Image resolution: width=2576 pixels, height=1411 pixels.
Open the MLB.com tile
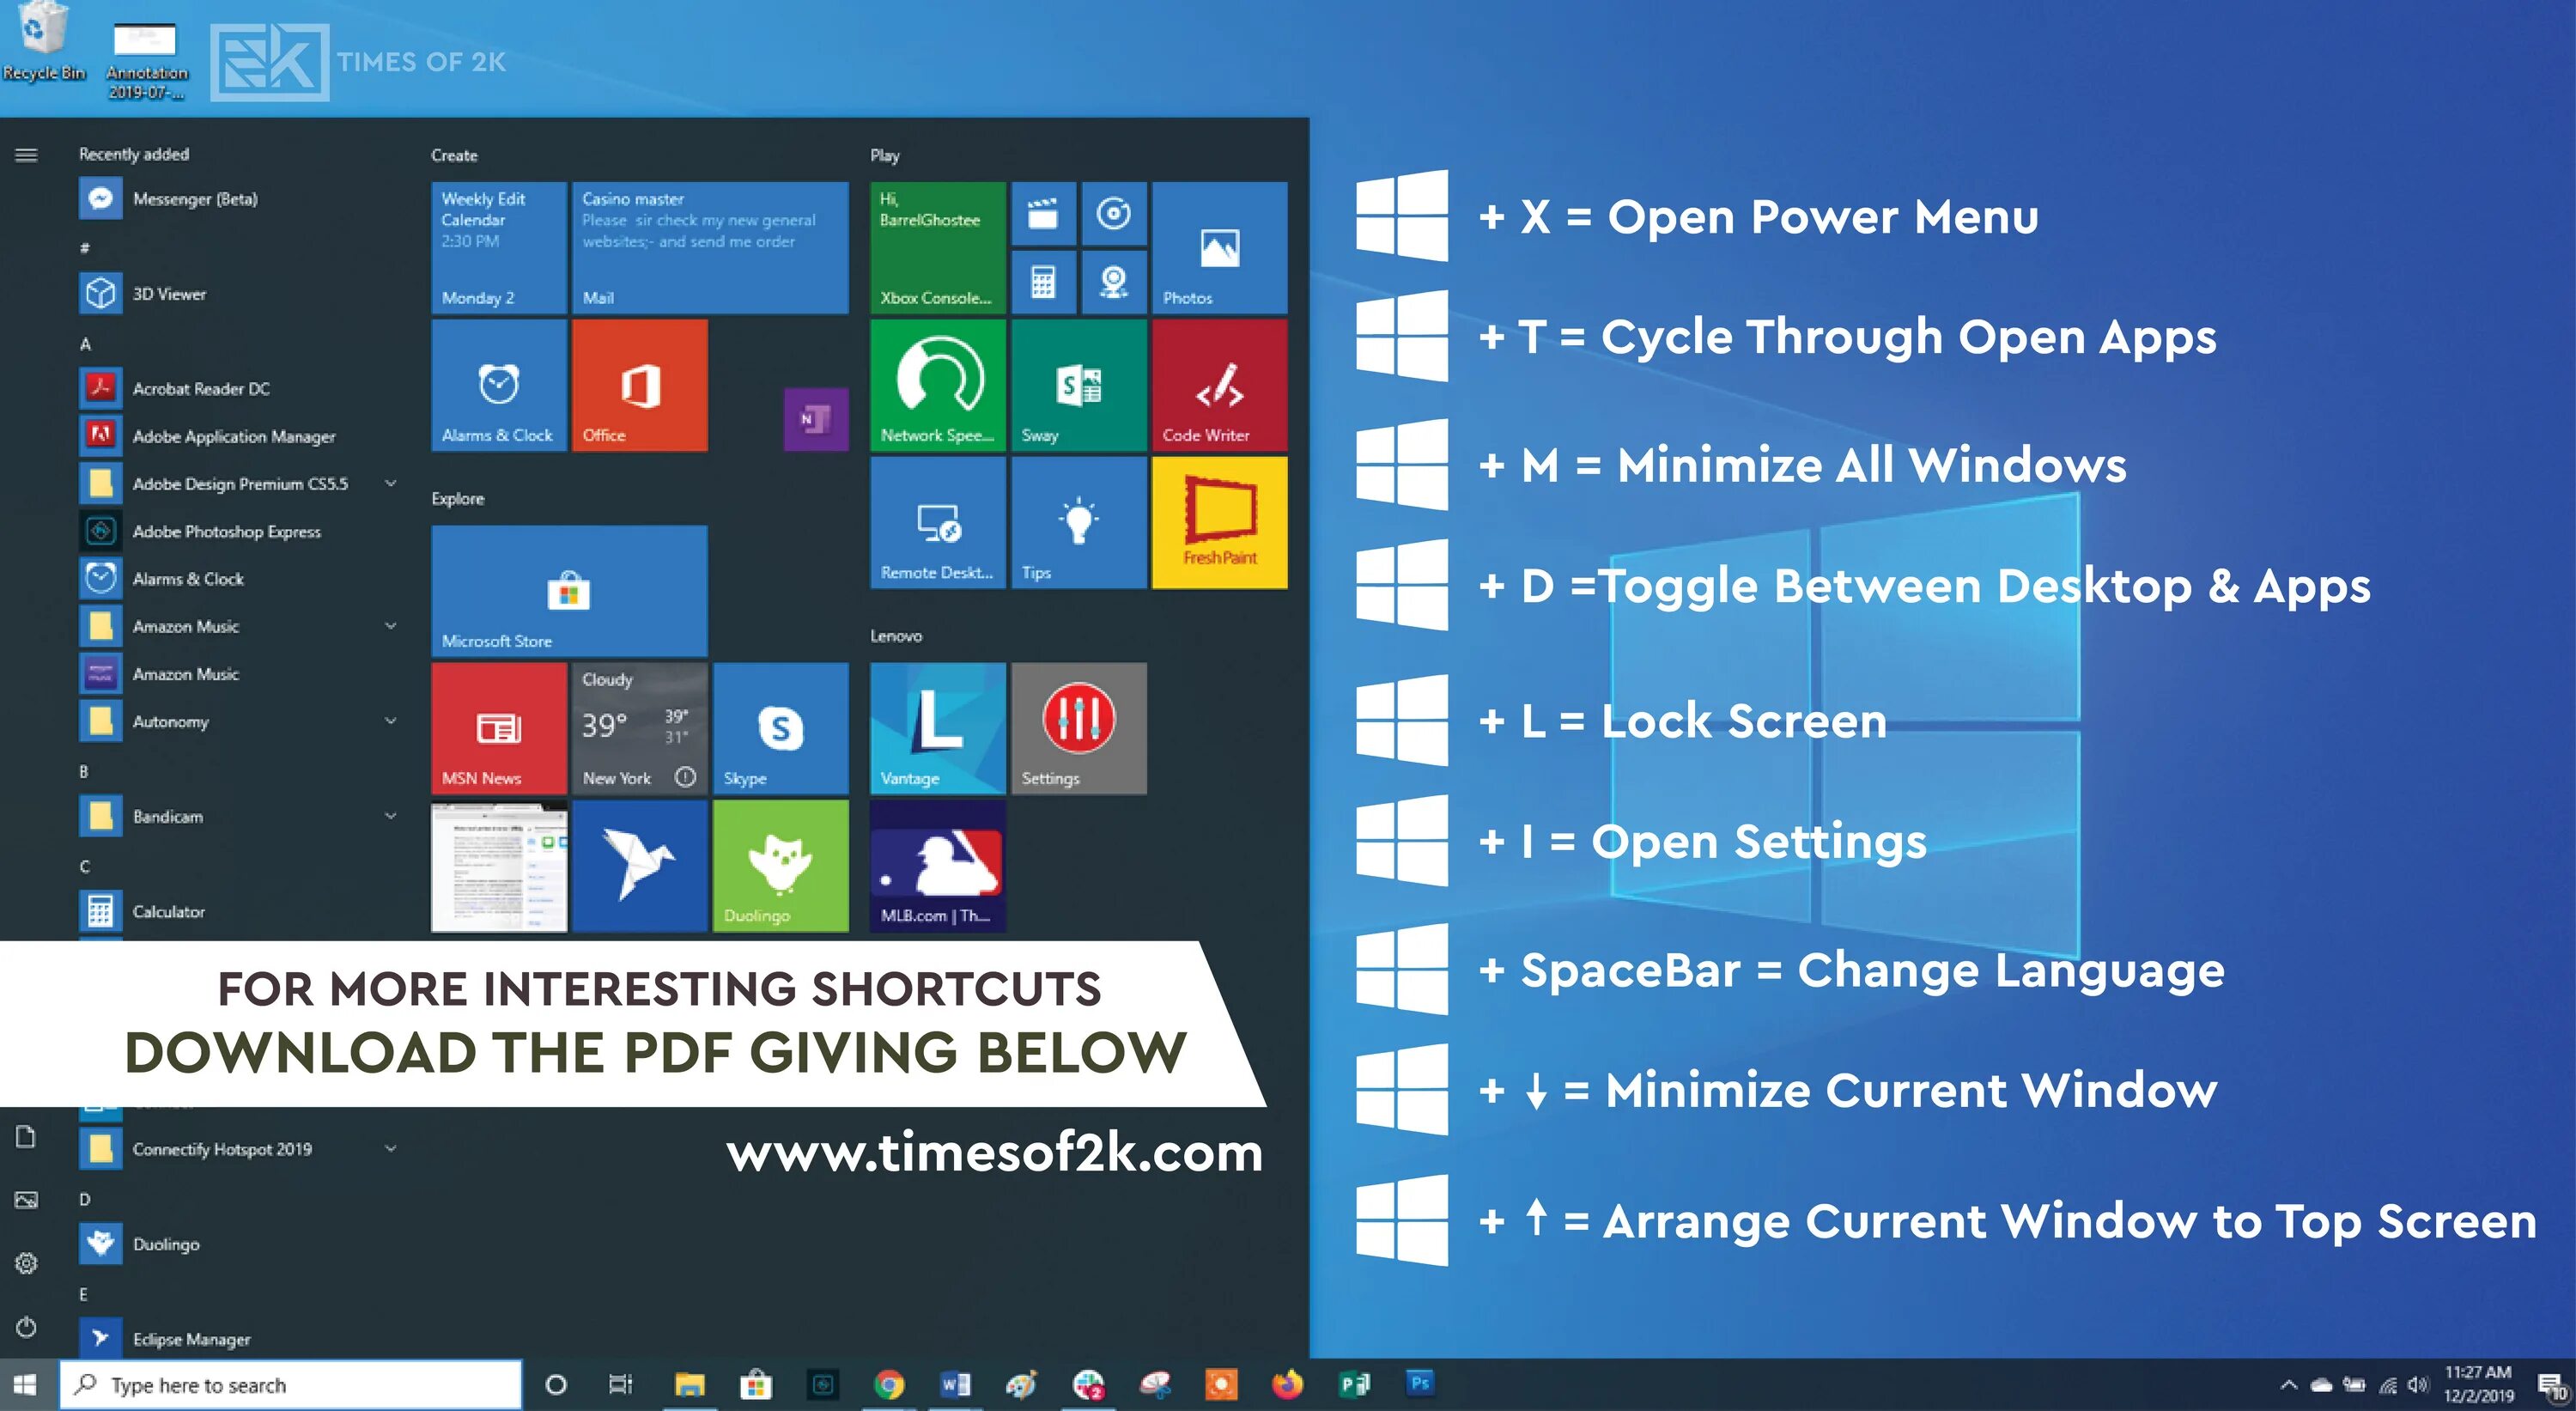938,866
